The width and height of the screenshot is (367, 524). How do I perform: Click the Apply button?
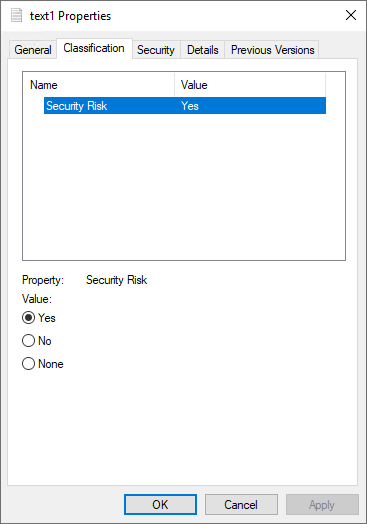322,504
